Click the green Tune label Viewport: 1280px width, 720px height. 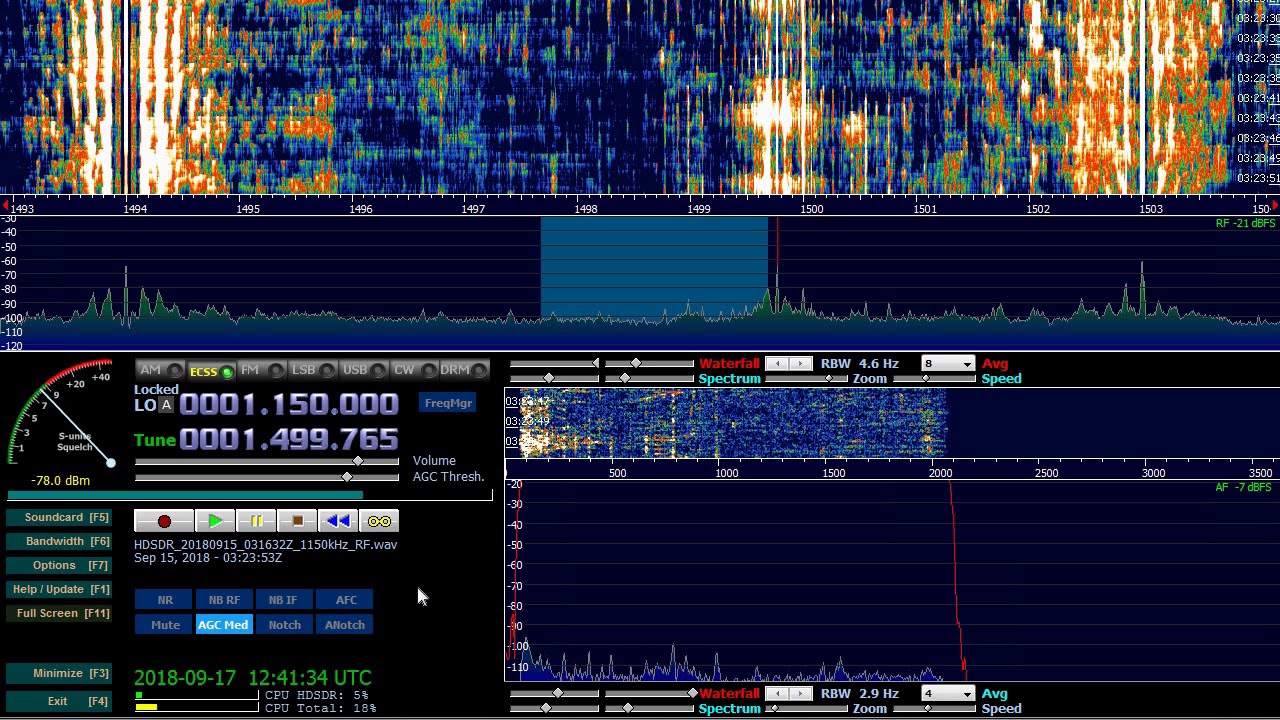(x=155, y=440)
